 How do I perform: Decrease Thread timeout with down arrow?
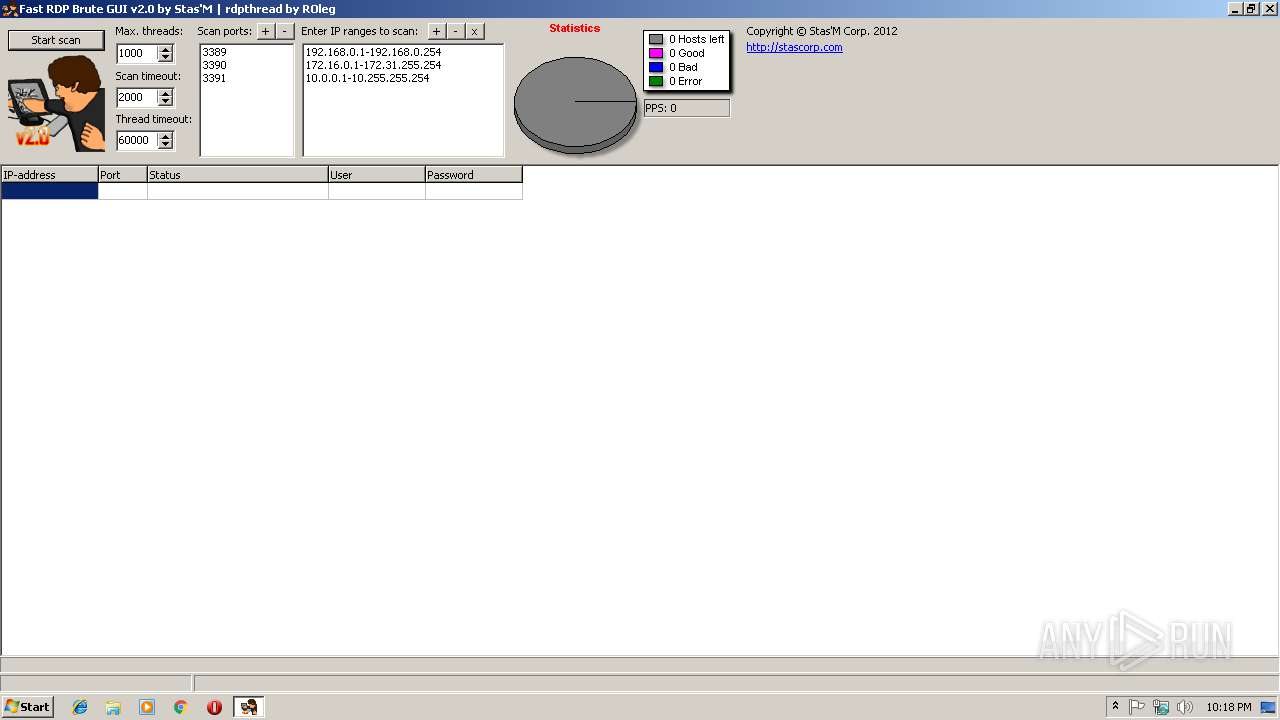click(166, 145)
